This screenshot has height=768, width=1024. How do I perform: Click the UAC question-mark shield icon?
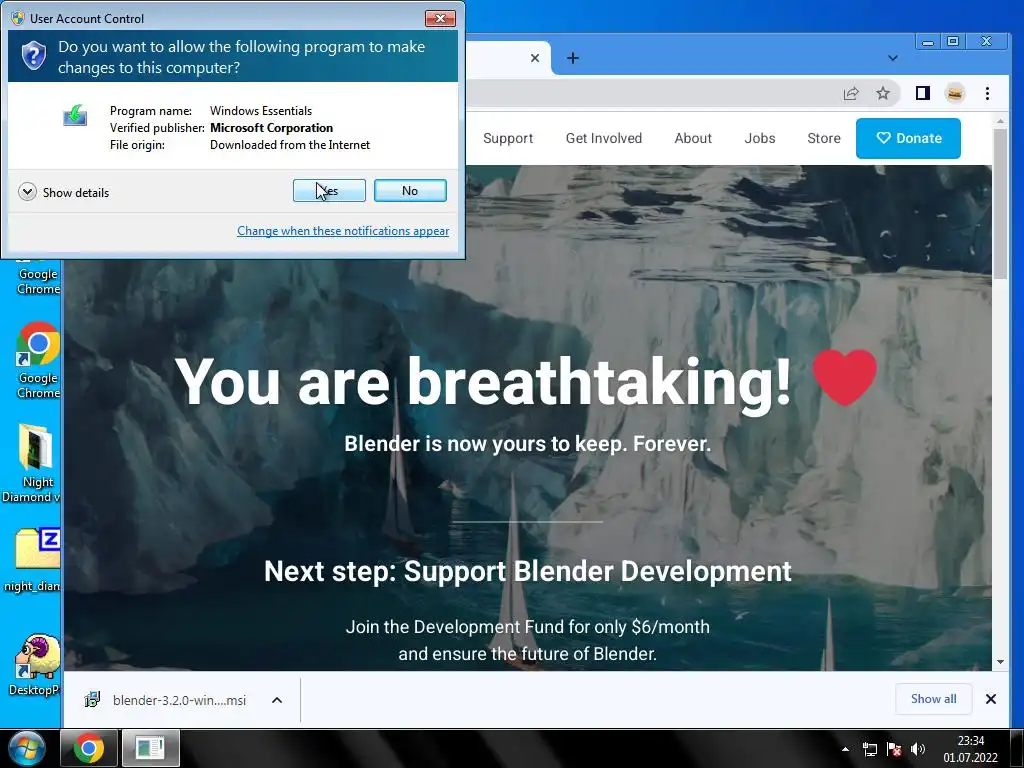point(33,56)
